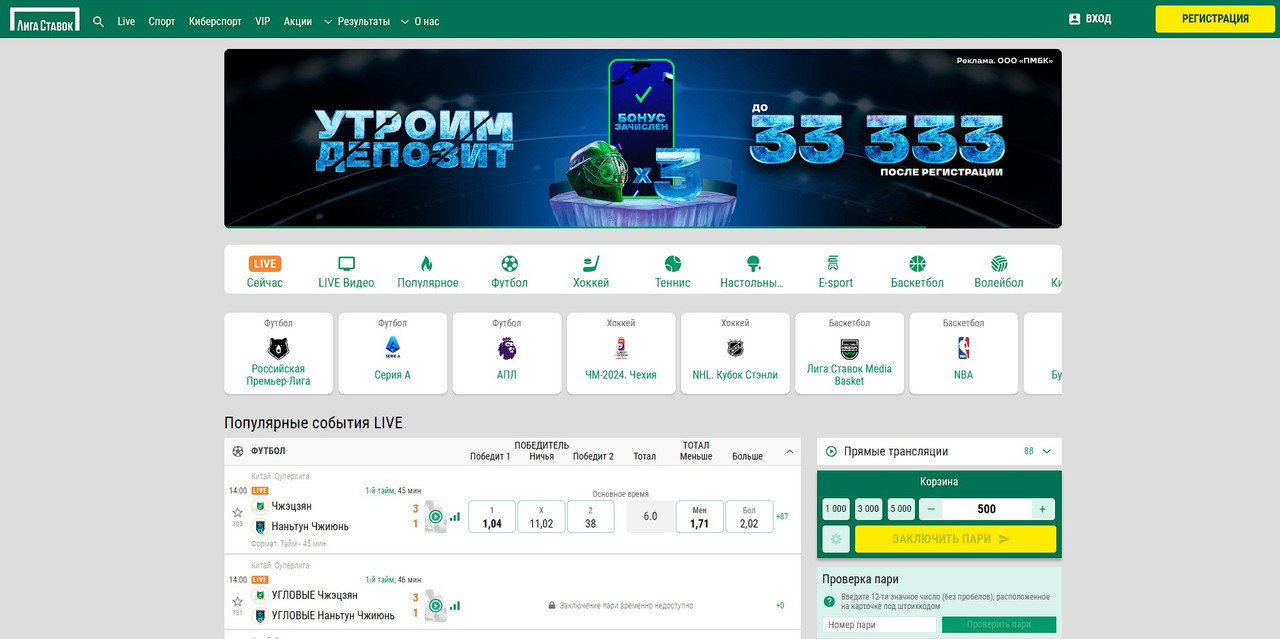1280x639 pixels.
Task: Set the stake to 5 000
Action: click(x=901, y=509)
